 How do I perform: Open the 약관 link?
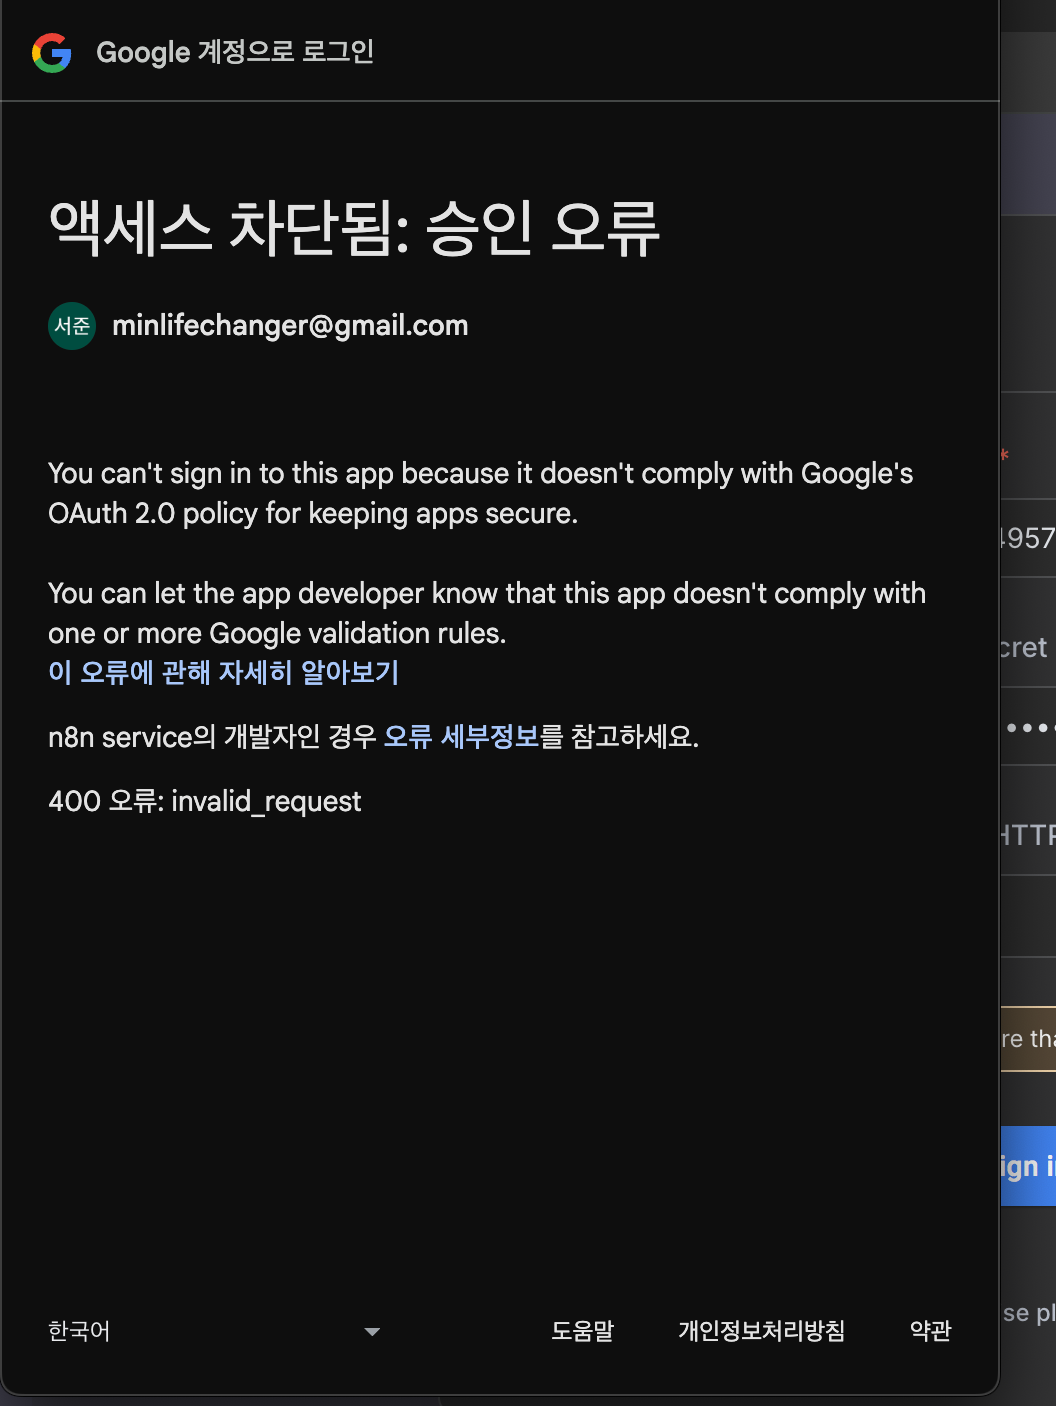(931, 1331)
